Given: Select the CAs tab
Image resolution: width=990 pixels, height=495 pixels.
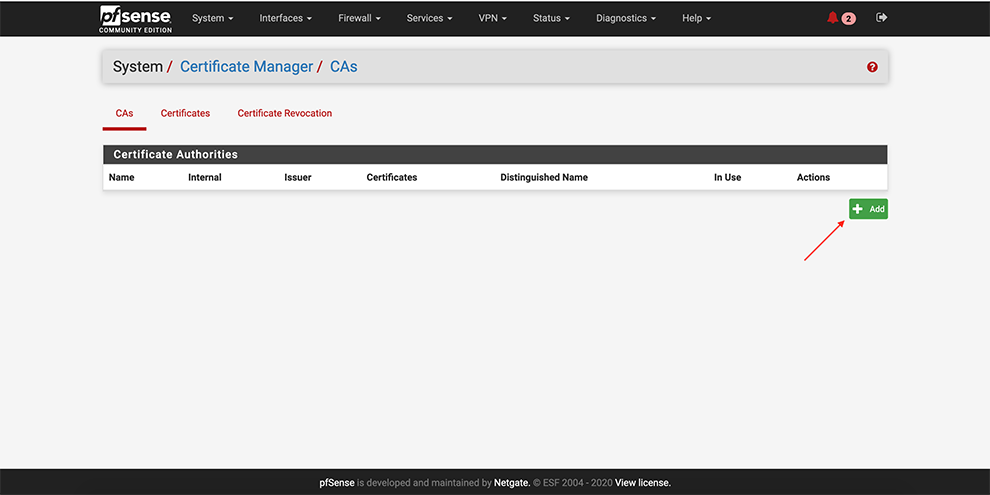Looking at the screenshot, I should [124, 113].
